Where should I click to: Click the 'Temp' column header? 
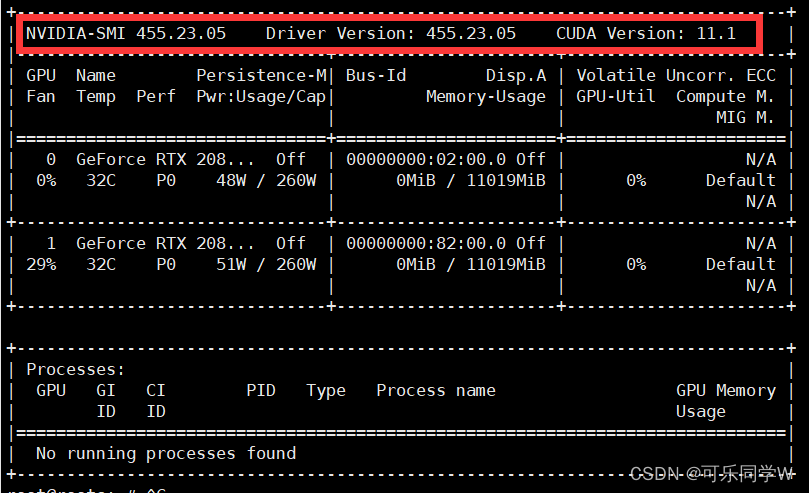pyautogui.click(x=96, y=97)
